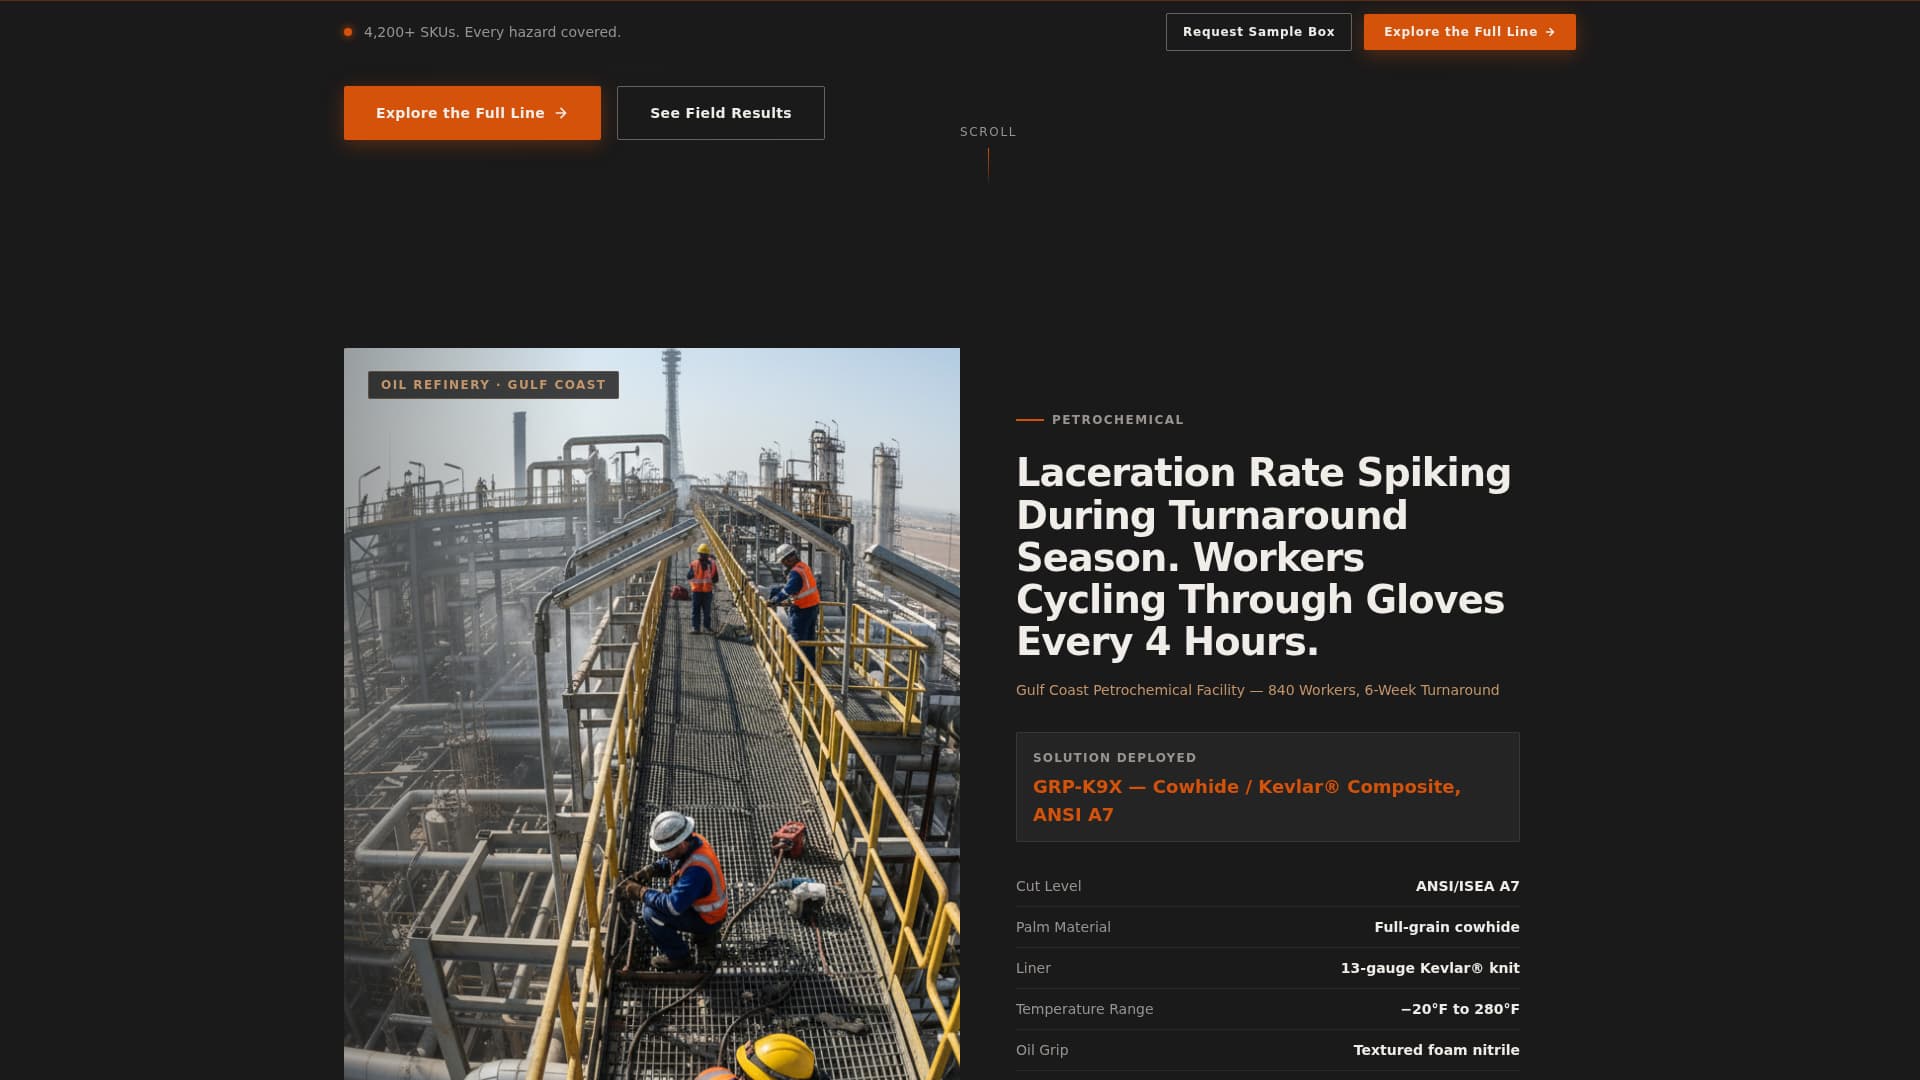The width and height of the screenshot is (1920, 1080).
Task: Click the Gulf Coast Petrochemical Facility link
Action: [x=1257, y=689]
